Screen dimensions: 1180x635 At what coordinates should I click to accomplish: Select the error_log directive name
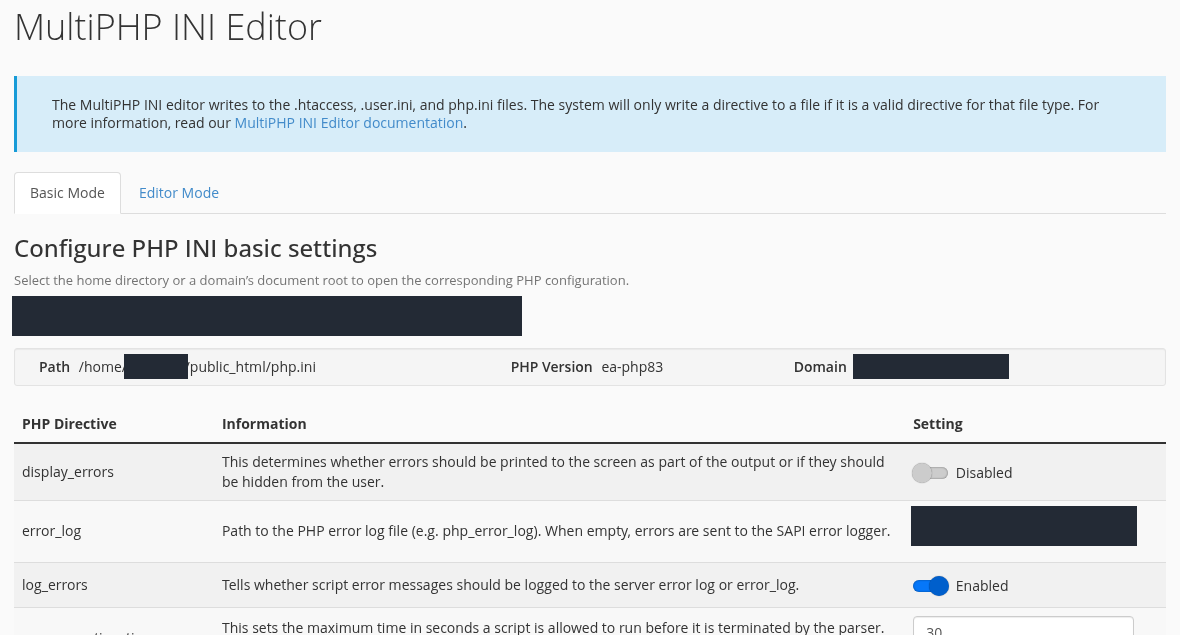(51, 530)
